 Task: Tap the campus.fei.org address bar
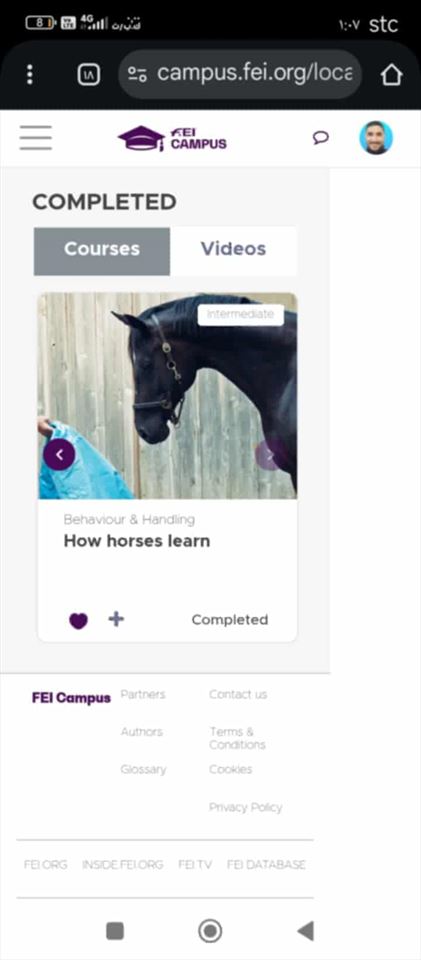(x=240, y=75)
